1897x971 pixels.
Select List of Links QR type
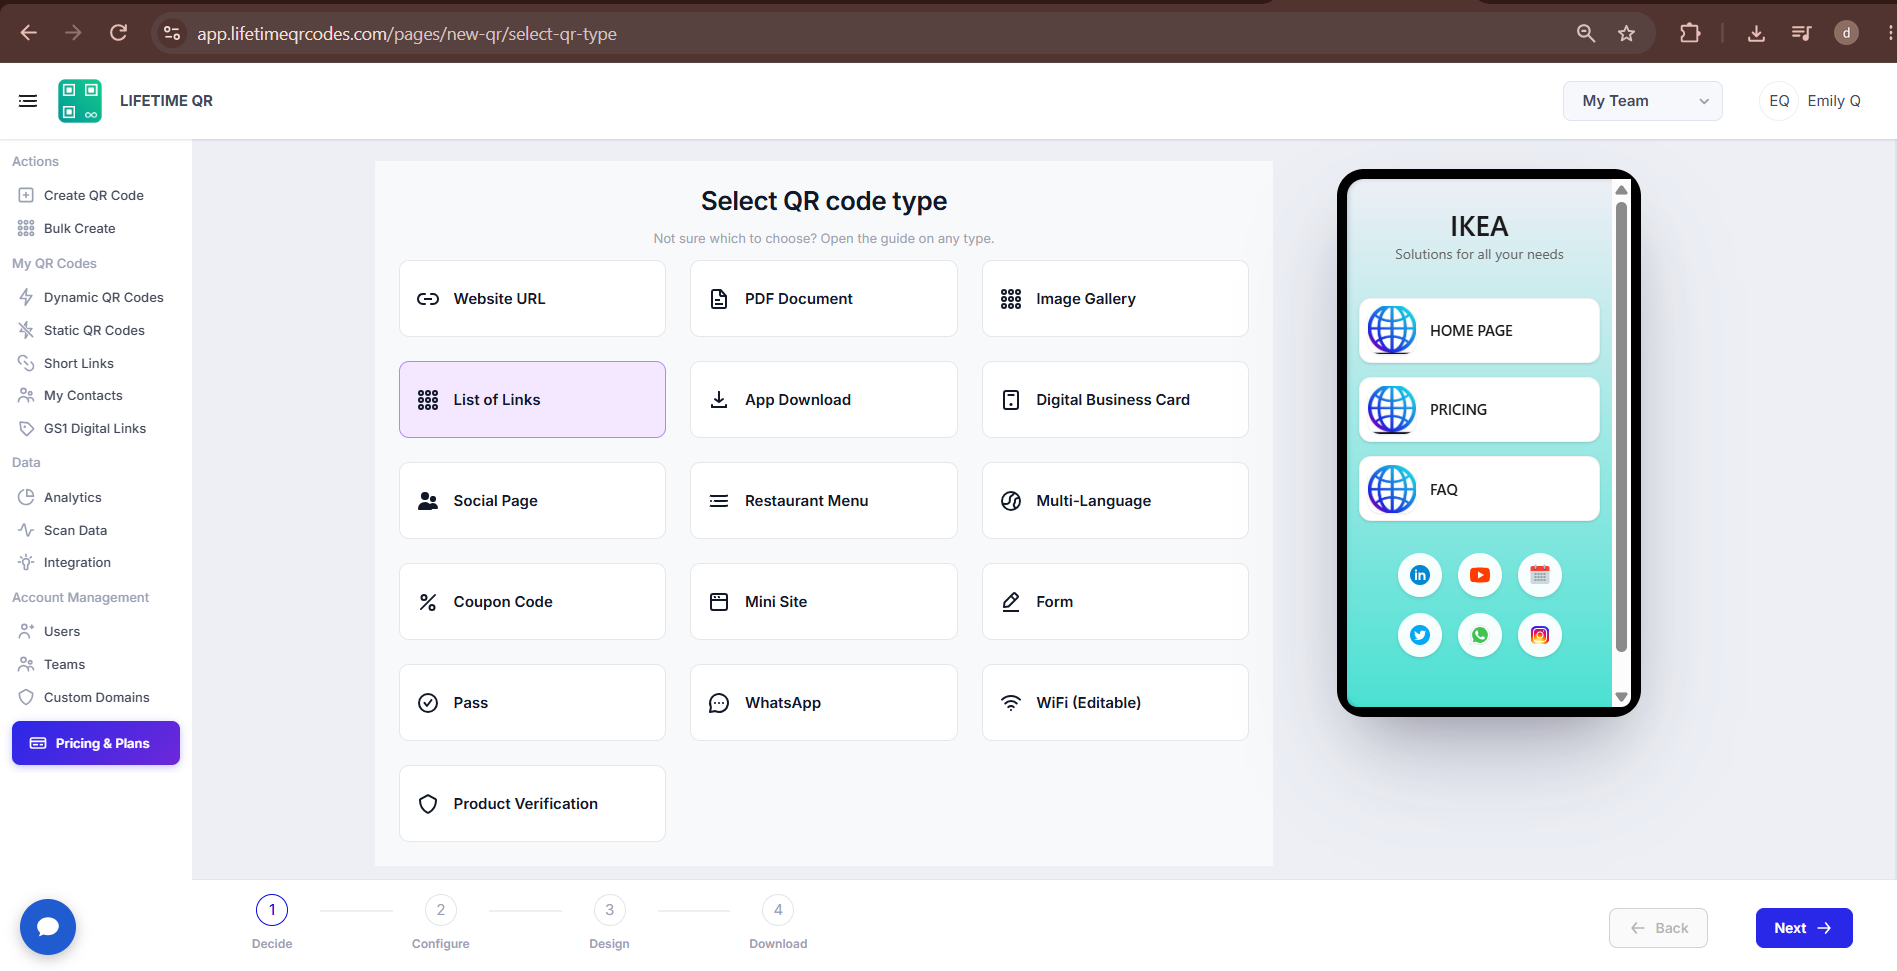(x=532, y=400)
